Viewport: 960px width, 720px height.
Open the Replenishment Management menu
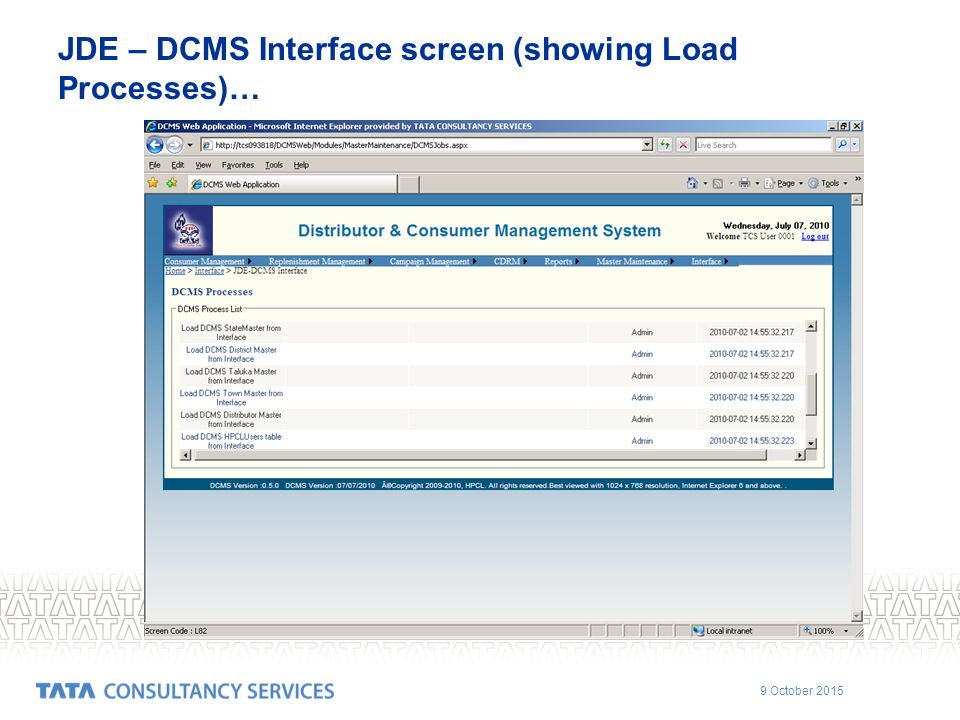pyautogui.click(x=320, y=261)
